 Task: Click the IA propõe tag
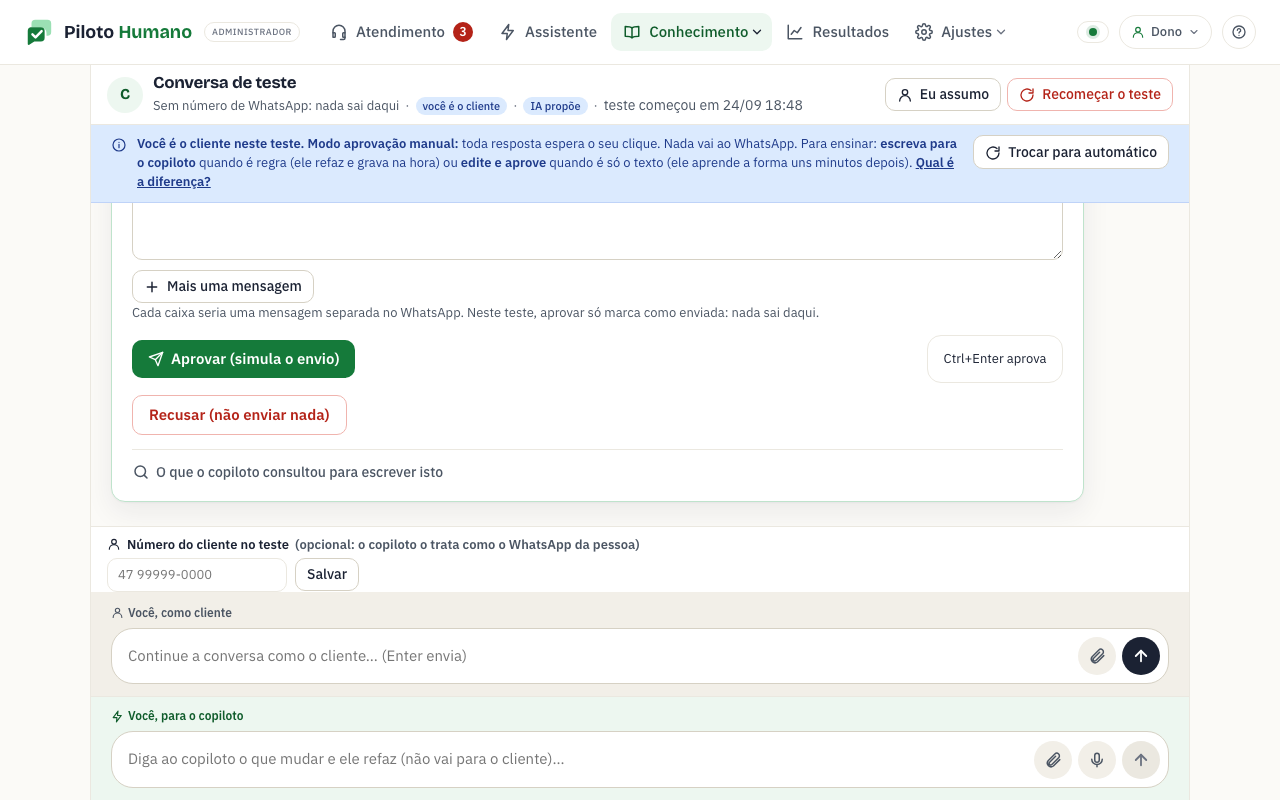(555, 106)
